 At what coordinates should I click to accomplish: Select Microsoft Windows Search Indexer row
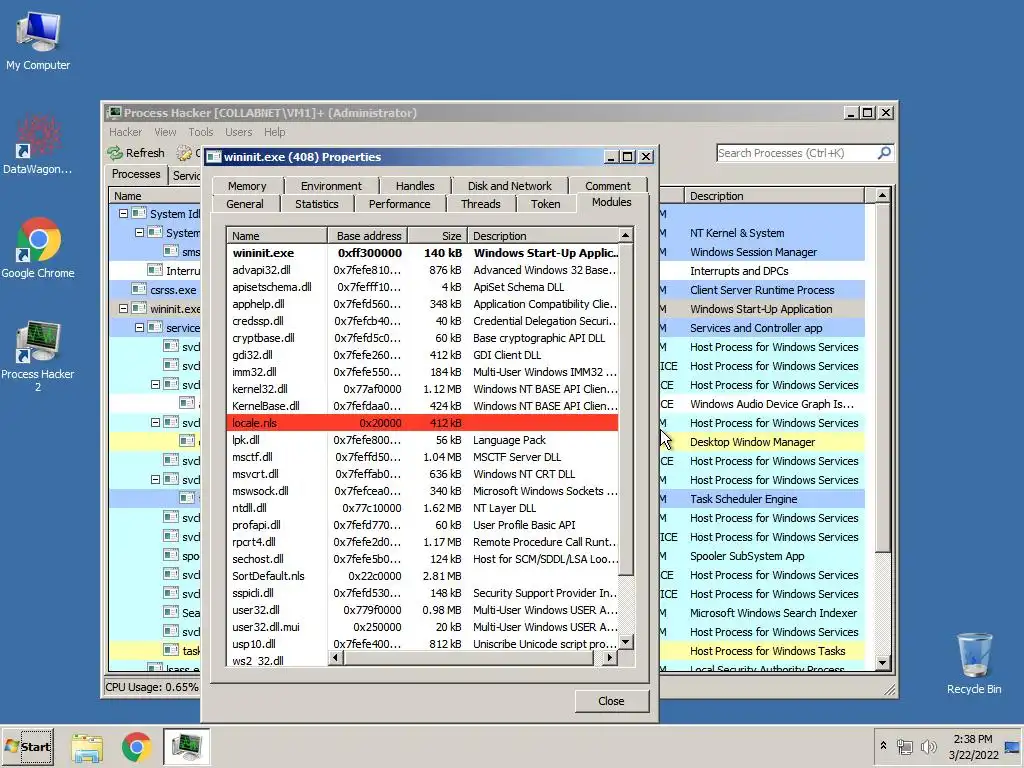[761, 613]
